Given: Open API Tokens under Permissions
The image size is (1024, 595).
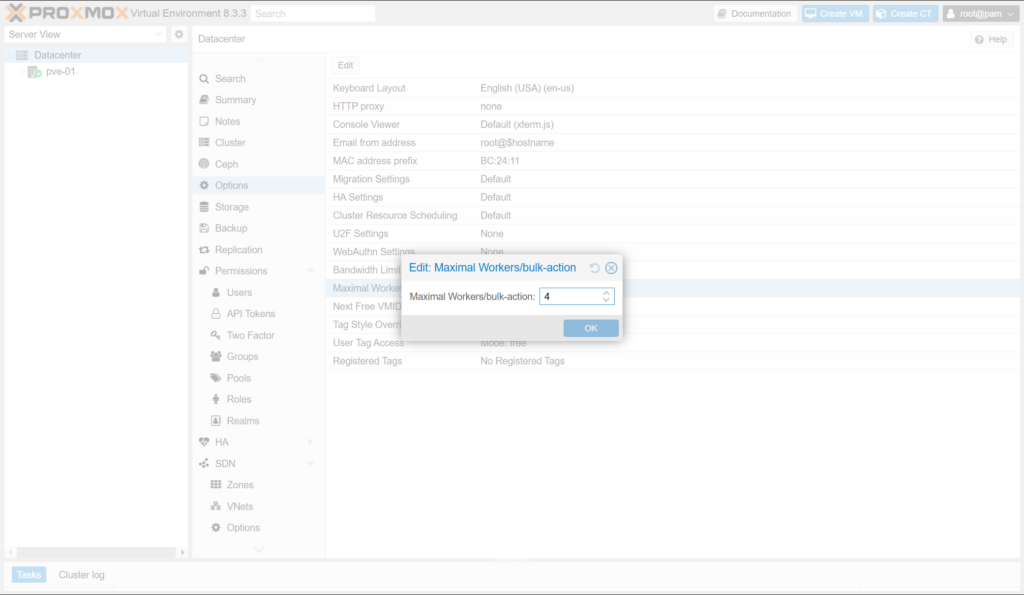Looking at the screenshot, I should [250, 314].
